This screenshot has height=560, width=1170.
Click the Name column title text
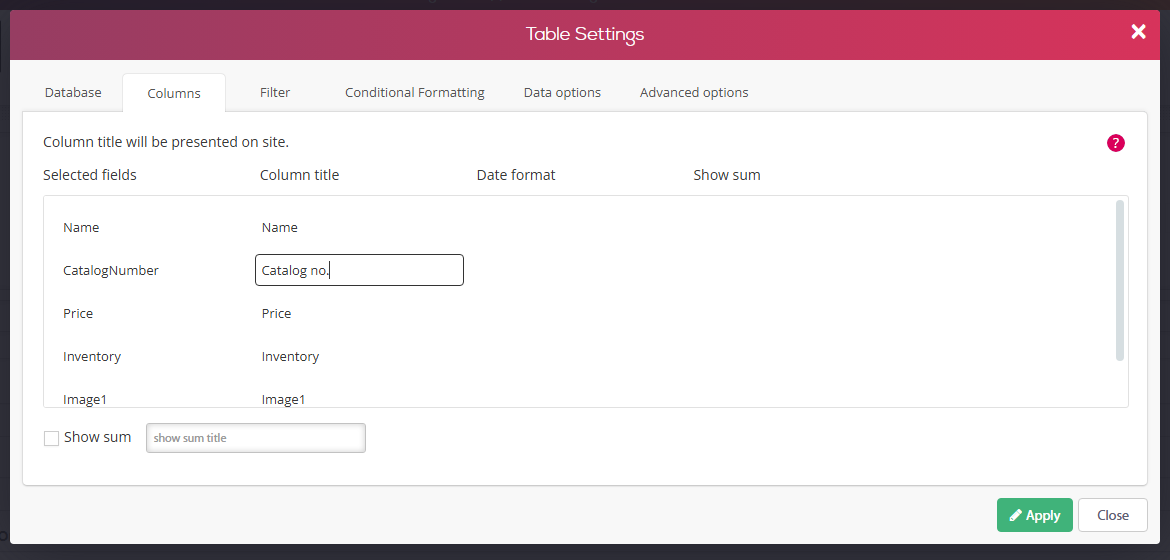pyautogui.click(x=280, y=228)
